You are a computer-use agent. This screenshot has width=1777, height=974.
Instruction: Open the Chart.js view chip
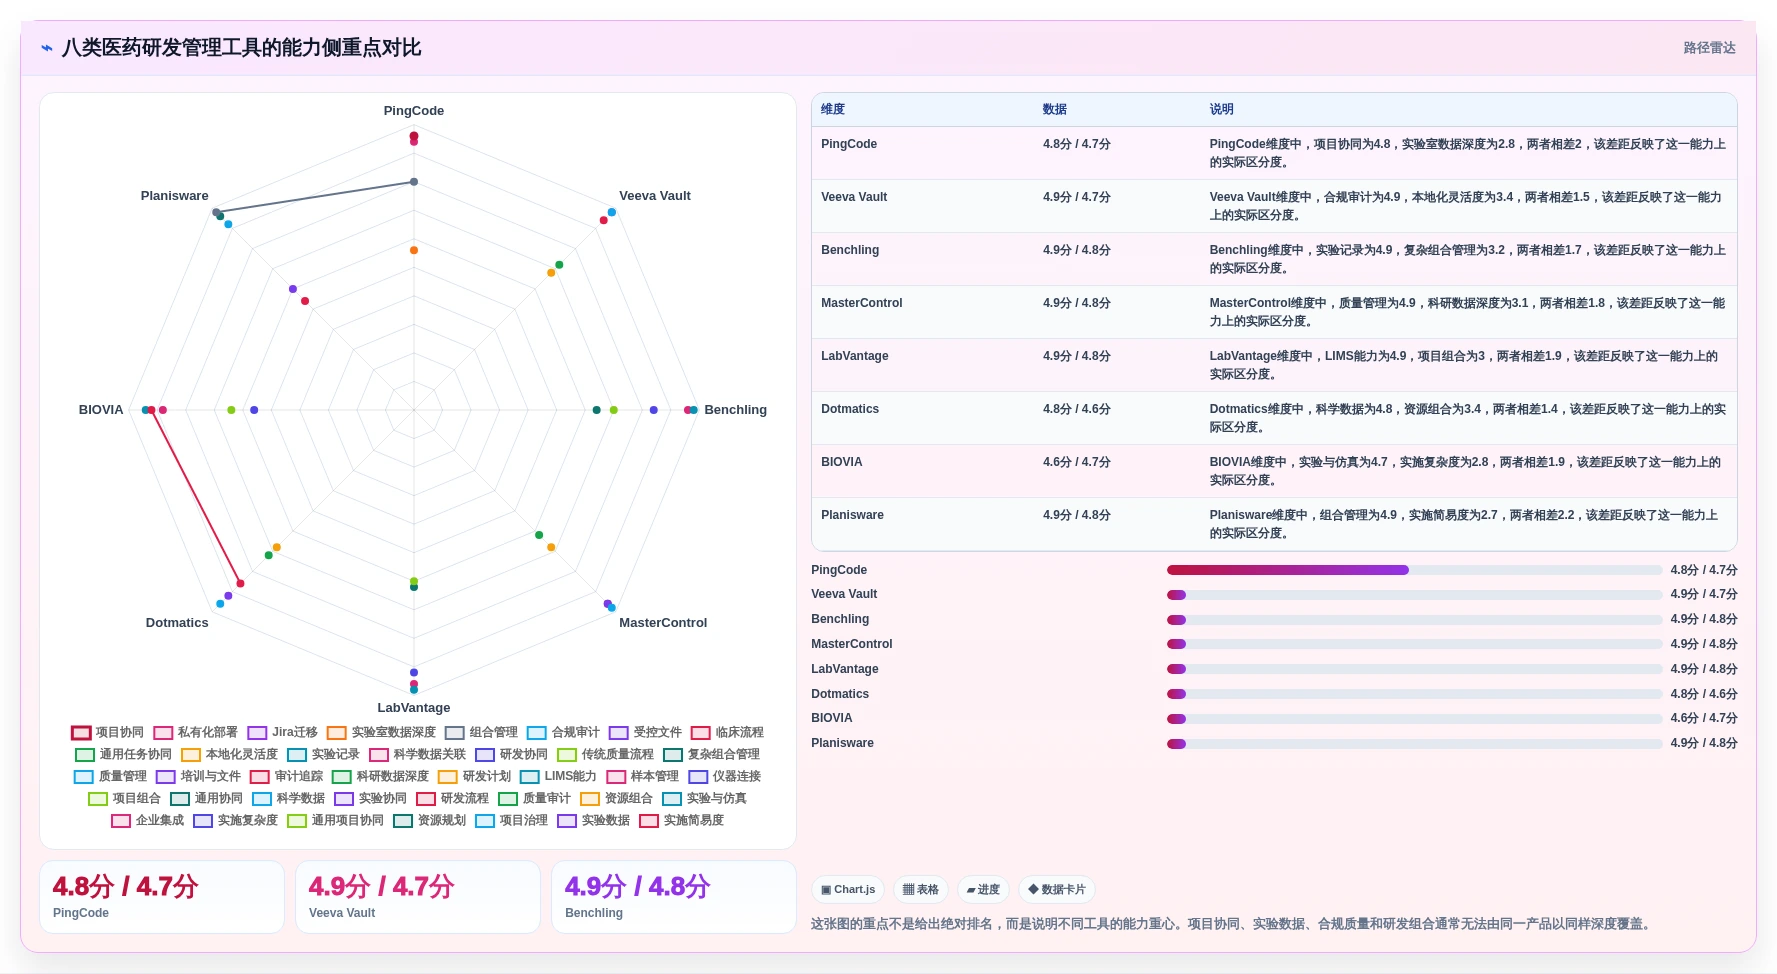[x=848, y=889]
